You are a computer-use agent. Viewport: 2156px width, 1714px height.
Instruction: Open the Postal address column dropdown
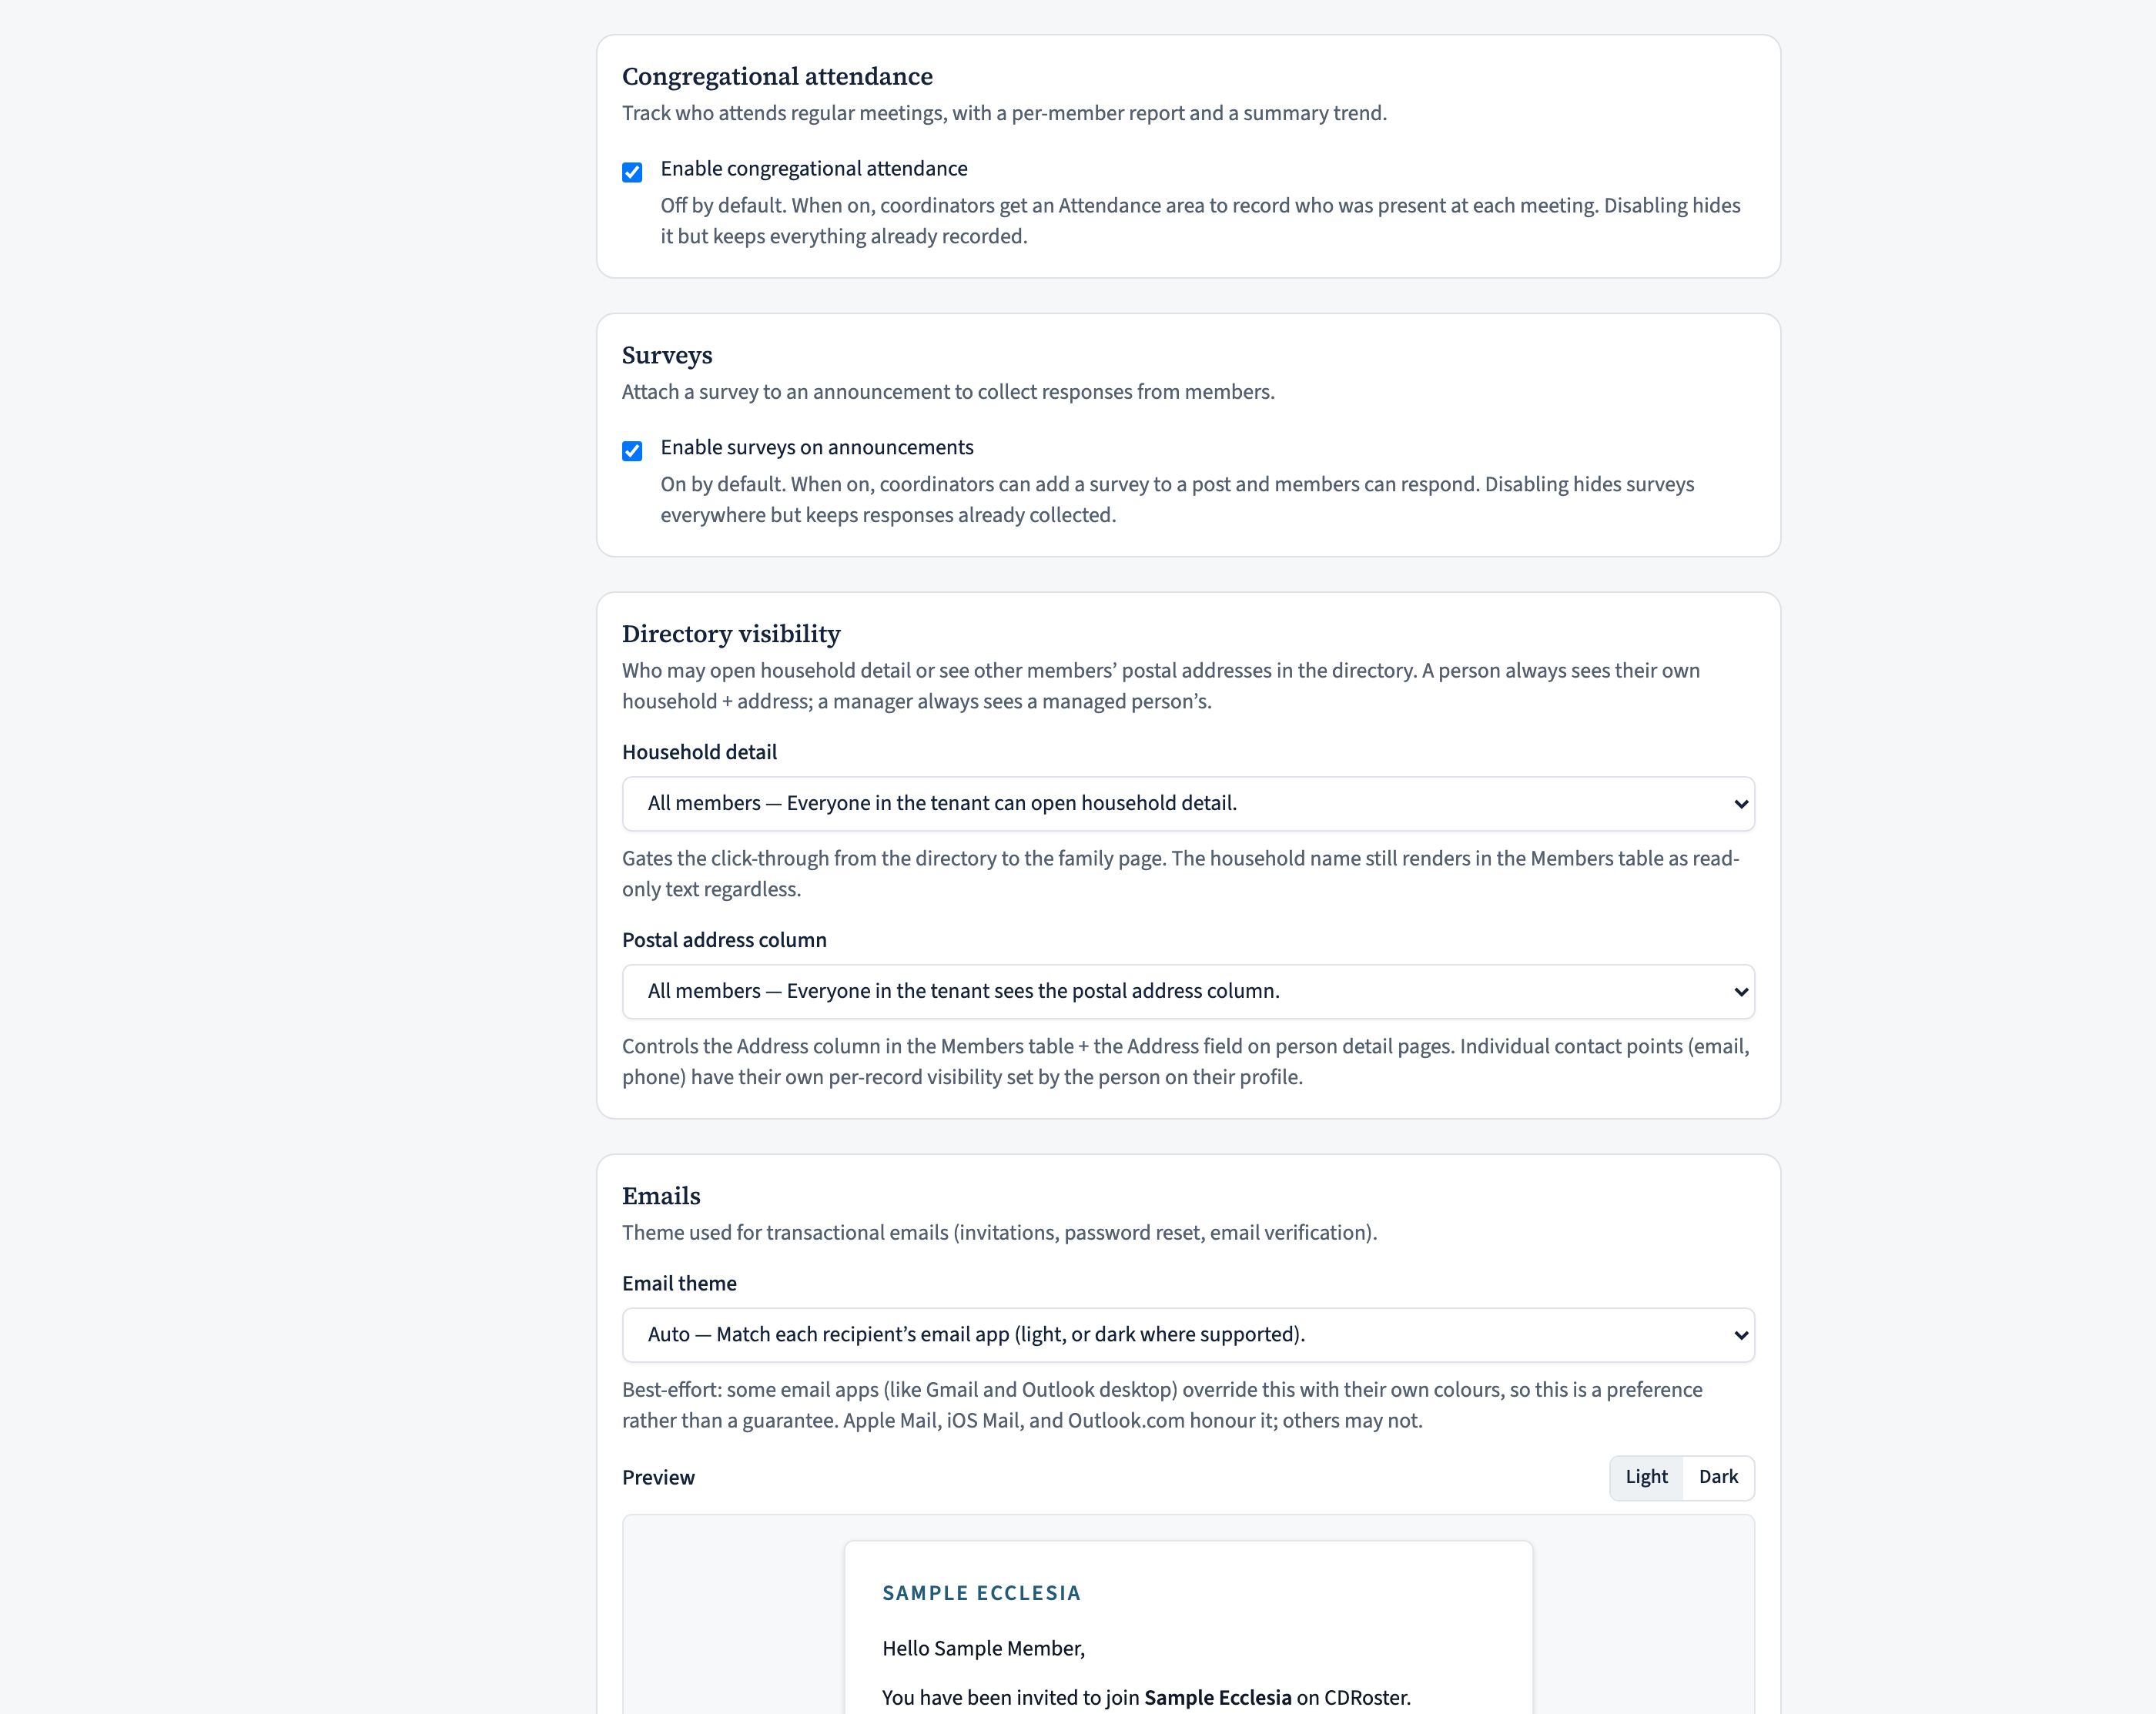coord(1188,992)
